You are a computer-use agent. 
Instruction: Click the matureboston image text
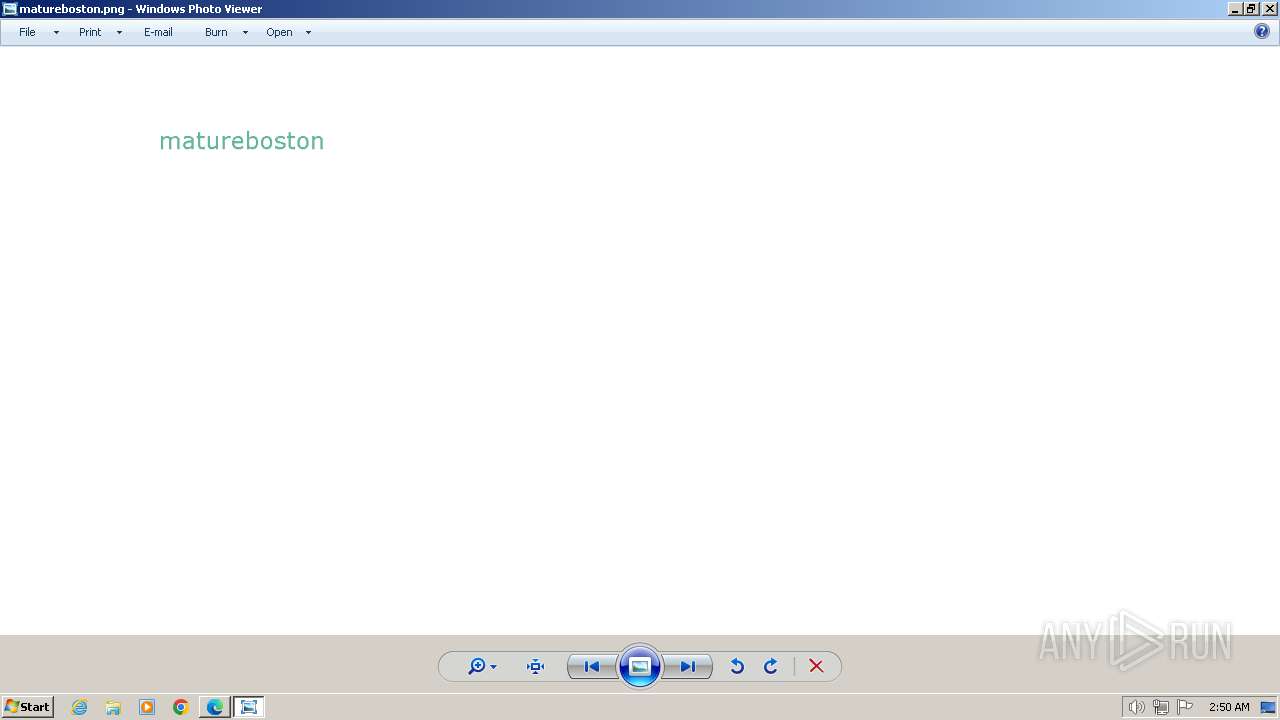241,141
